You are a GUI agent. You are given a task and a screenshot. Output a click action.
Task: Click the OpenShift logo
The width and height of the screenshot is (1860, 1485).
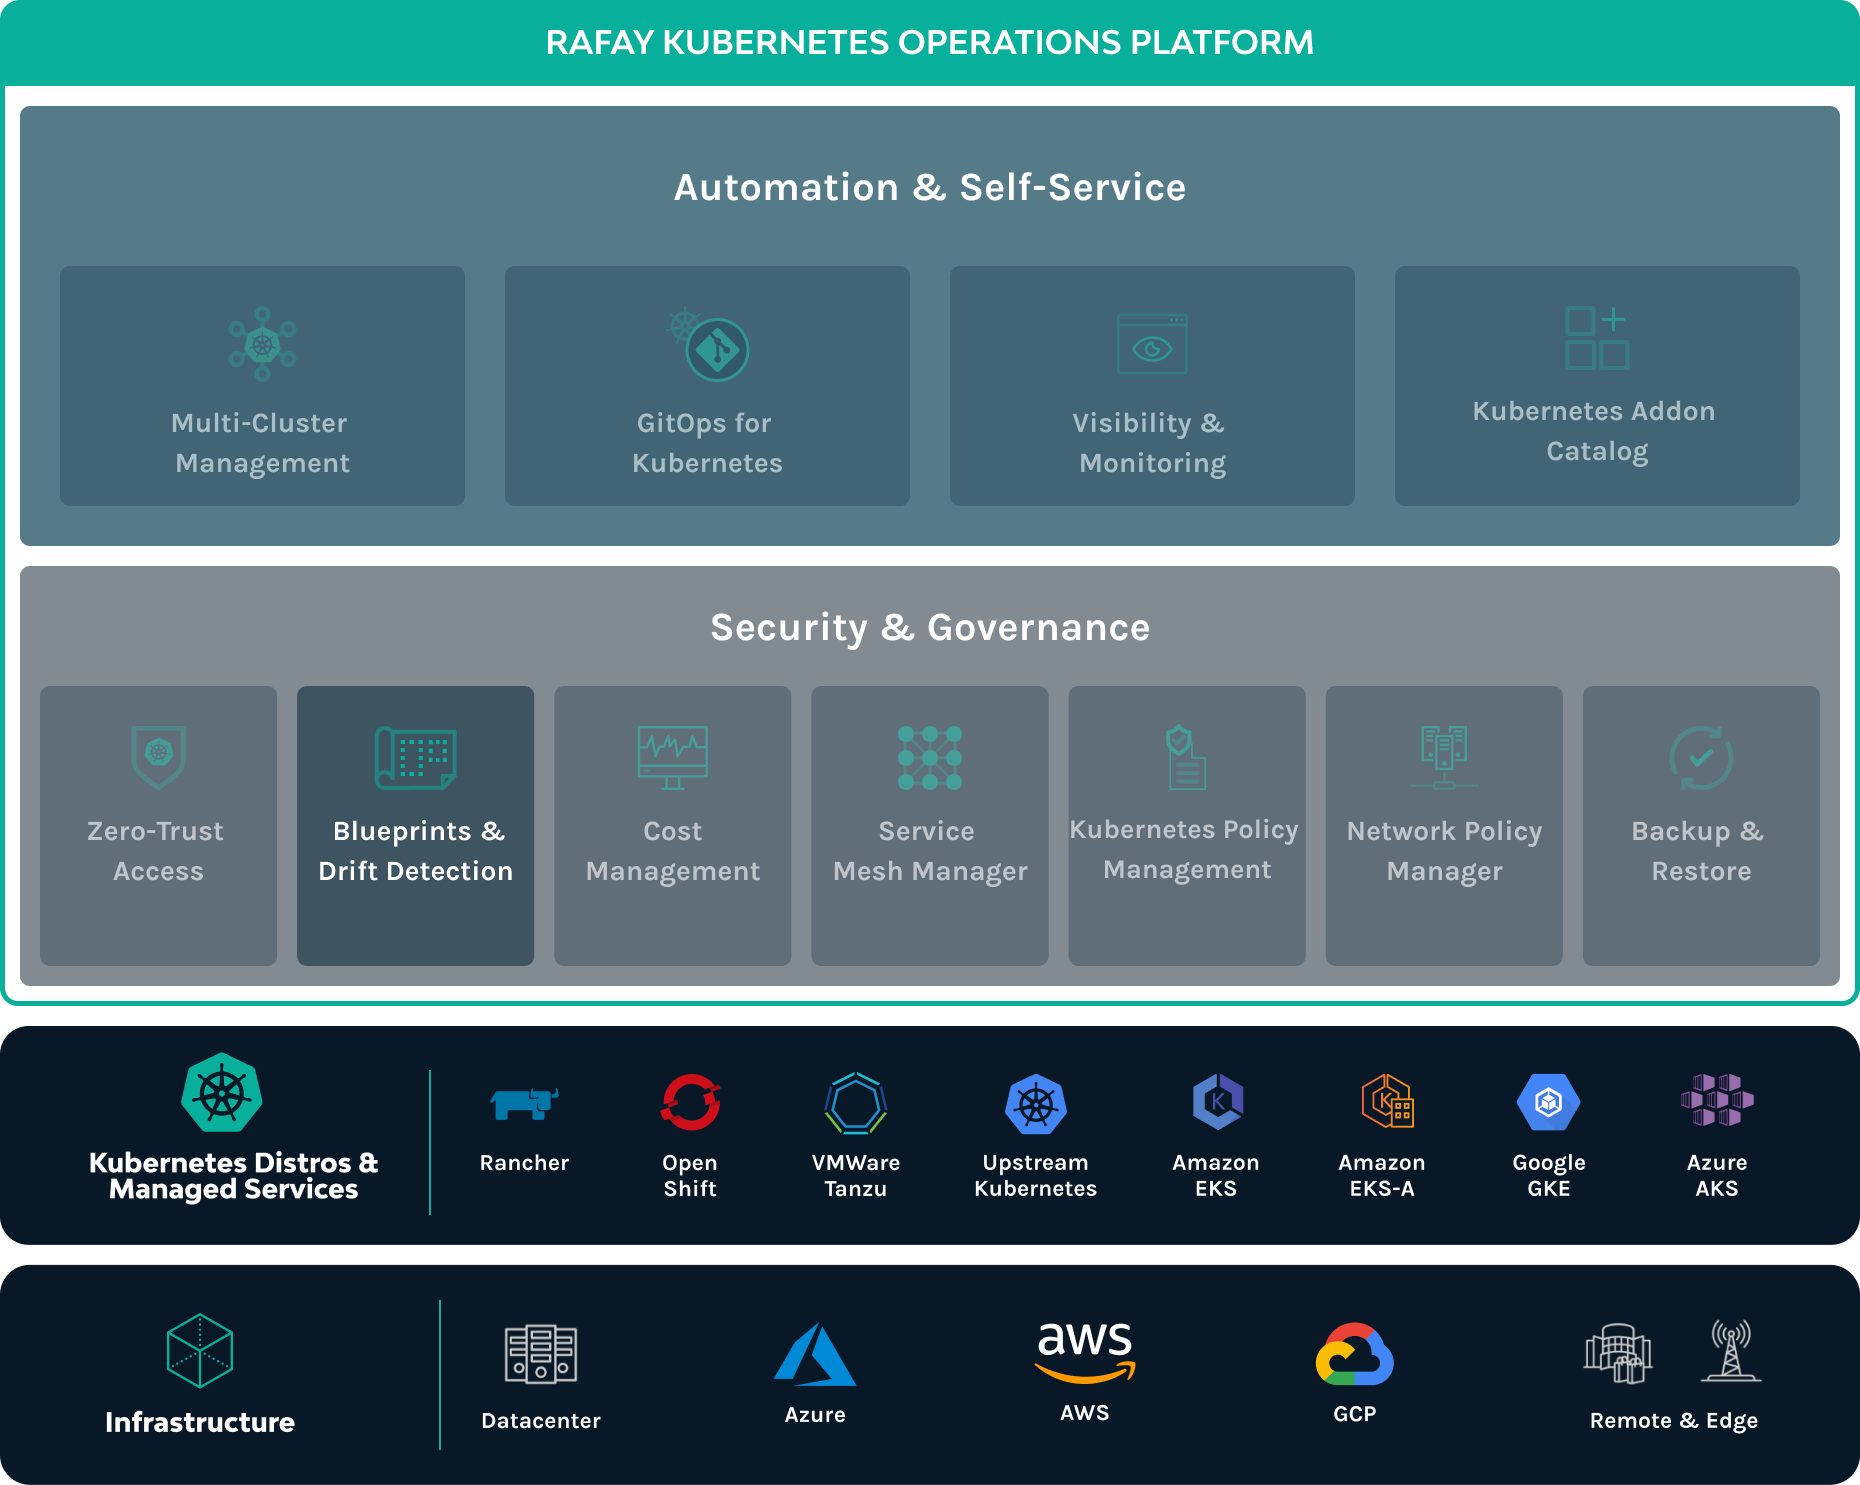tap(690, 1102)
